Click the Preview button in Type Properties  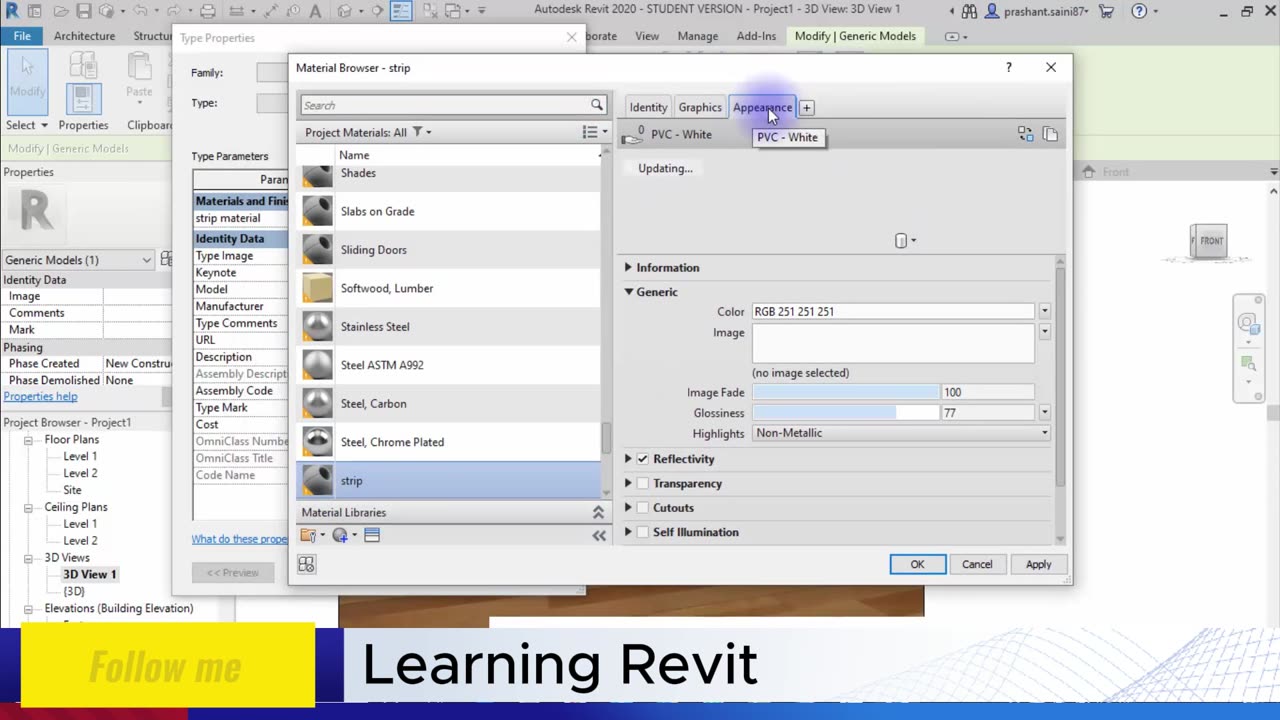tap(233, 573)
